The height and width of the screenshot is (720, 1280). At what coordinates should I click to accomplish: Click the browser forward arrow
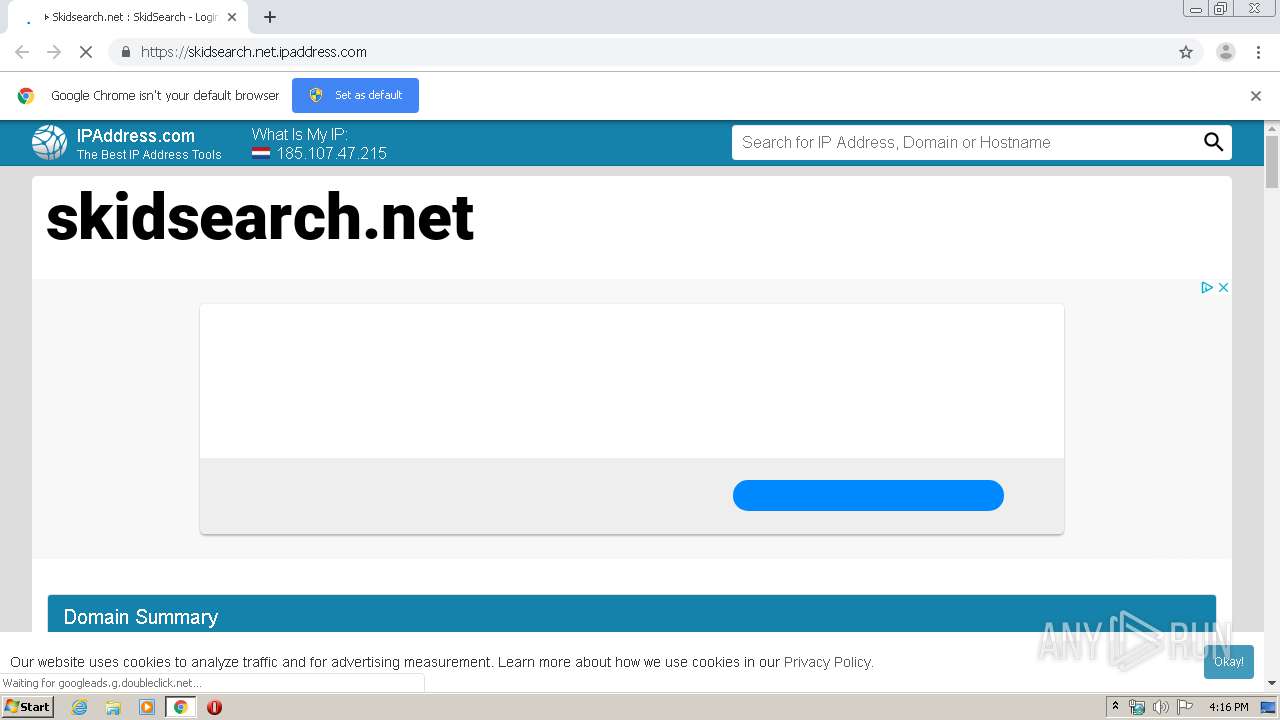54,52
